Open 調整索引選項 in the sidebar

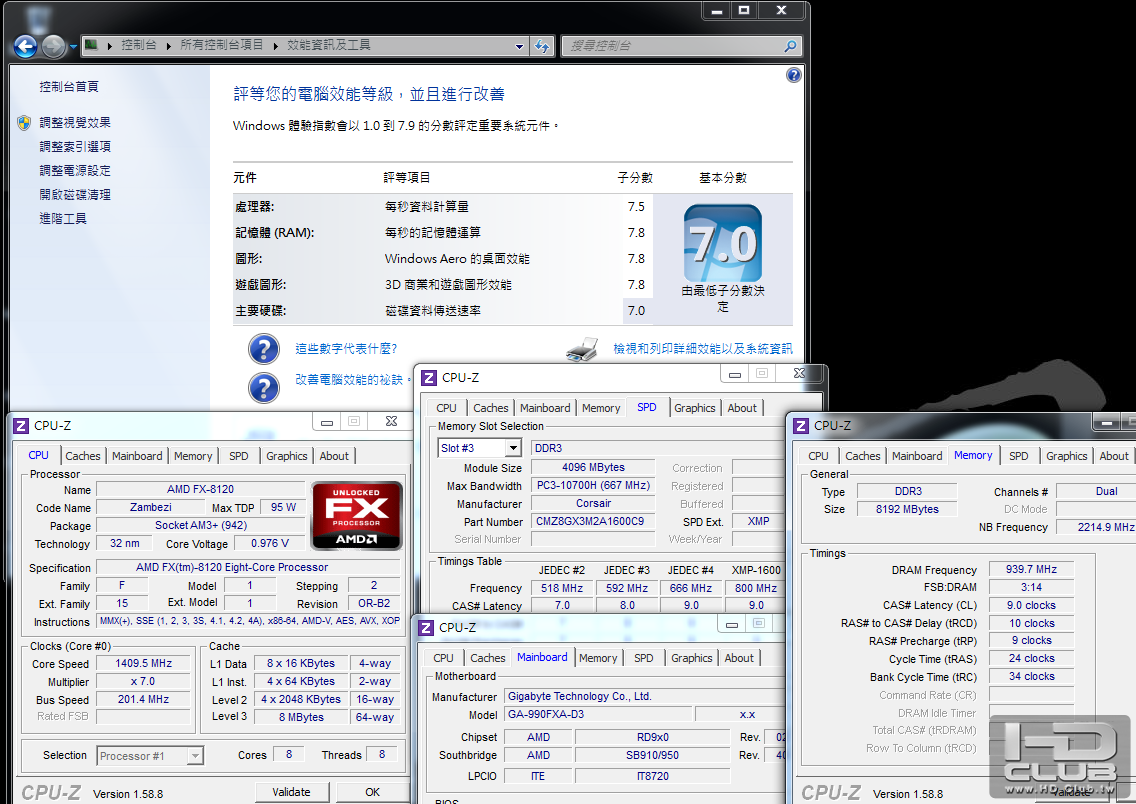point(75,146)
